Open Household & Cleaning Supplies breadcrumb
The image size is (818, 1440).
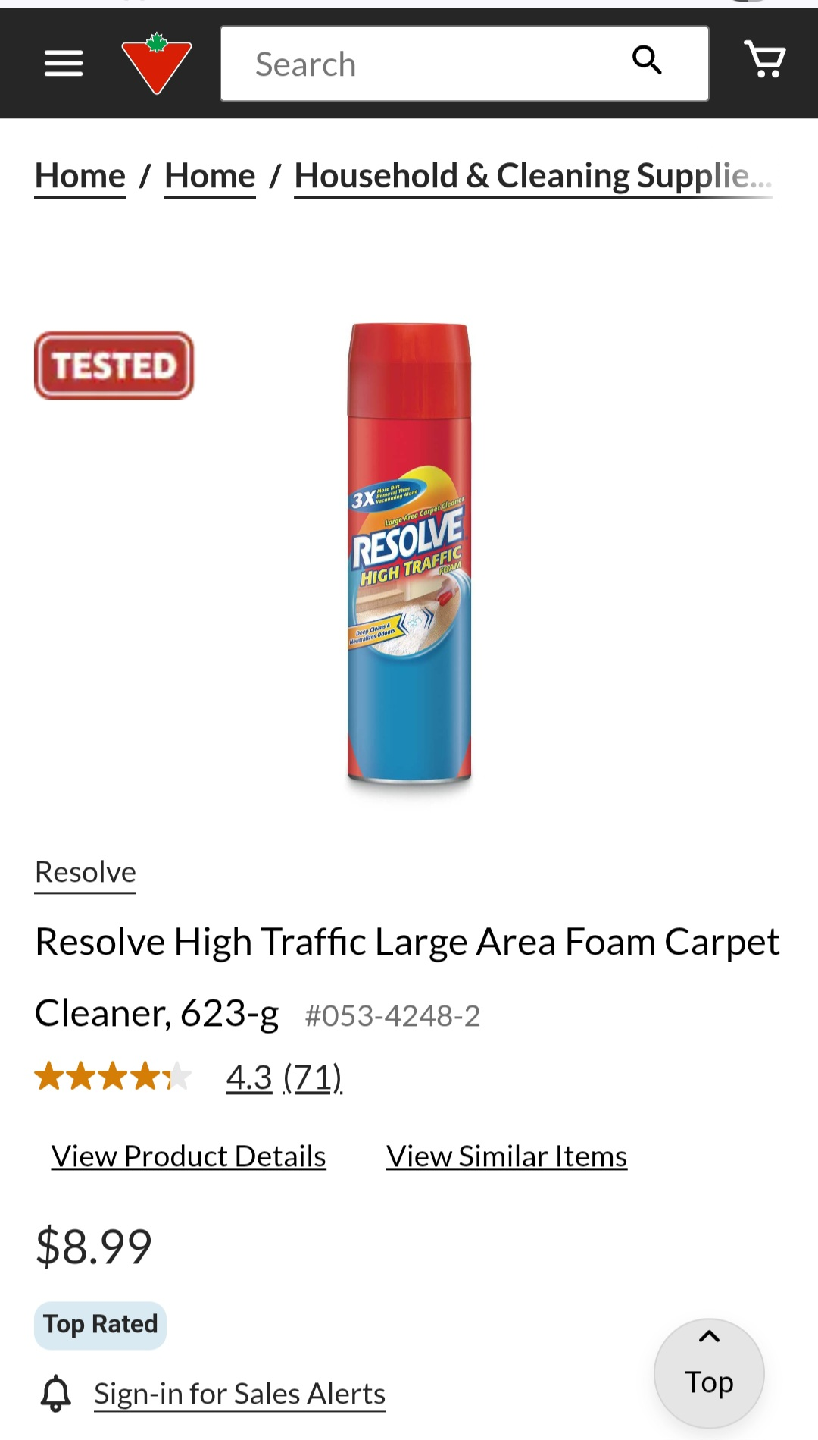(x=533, y=176)
